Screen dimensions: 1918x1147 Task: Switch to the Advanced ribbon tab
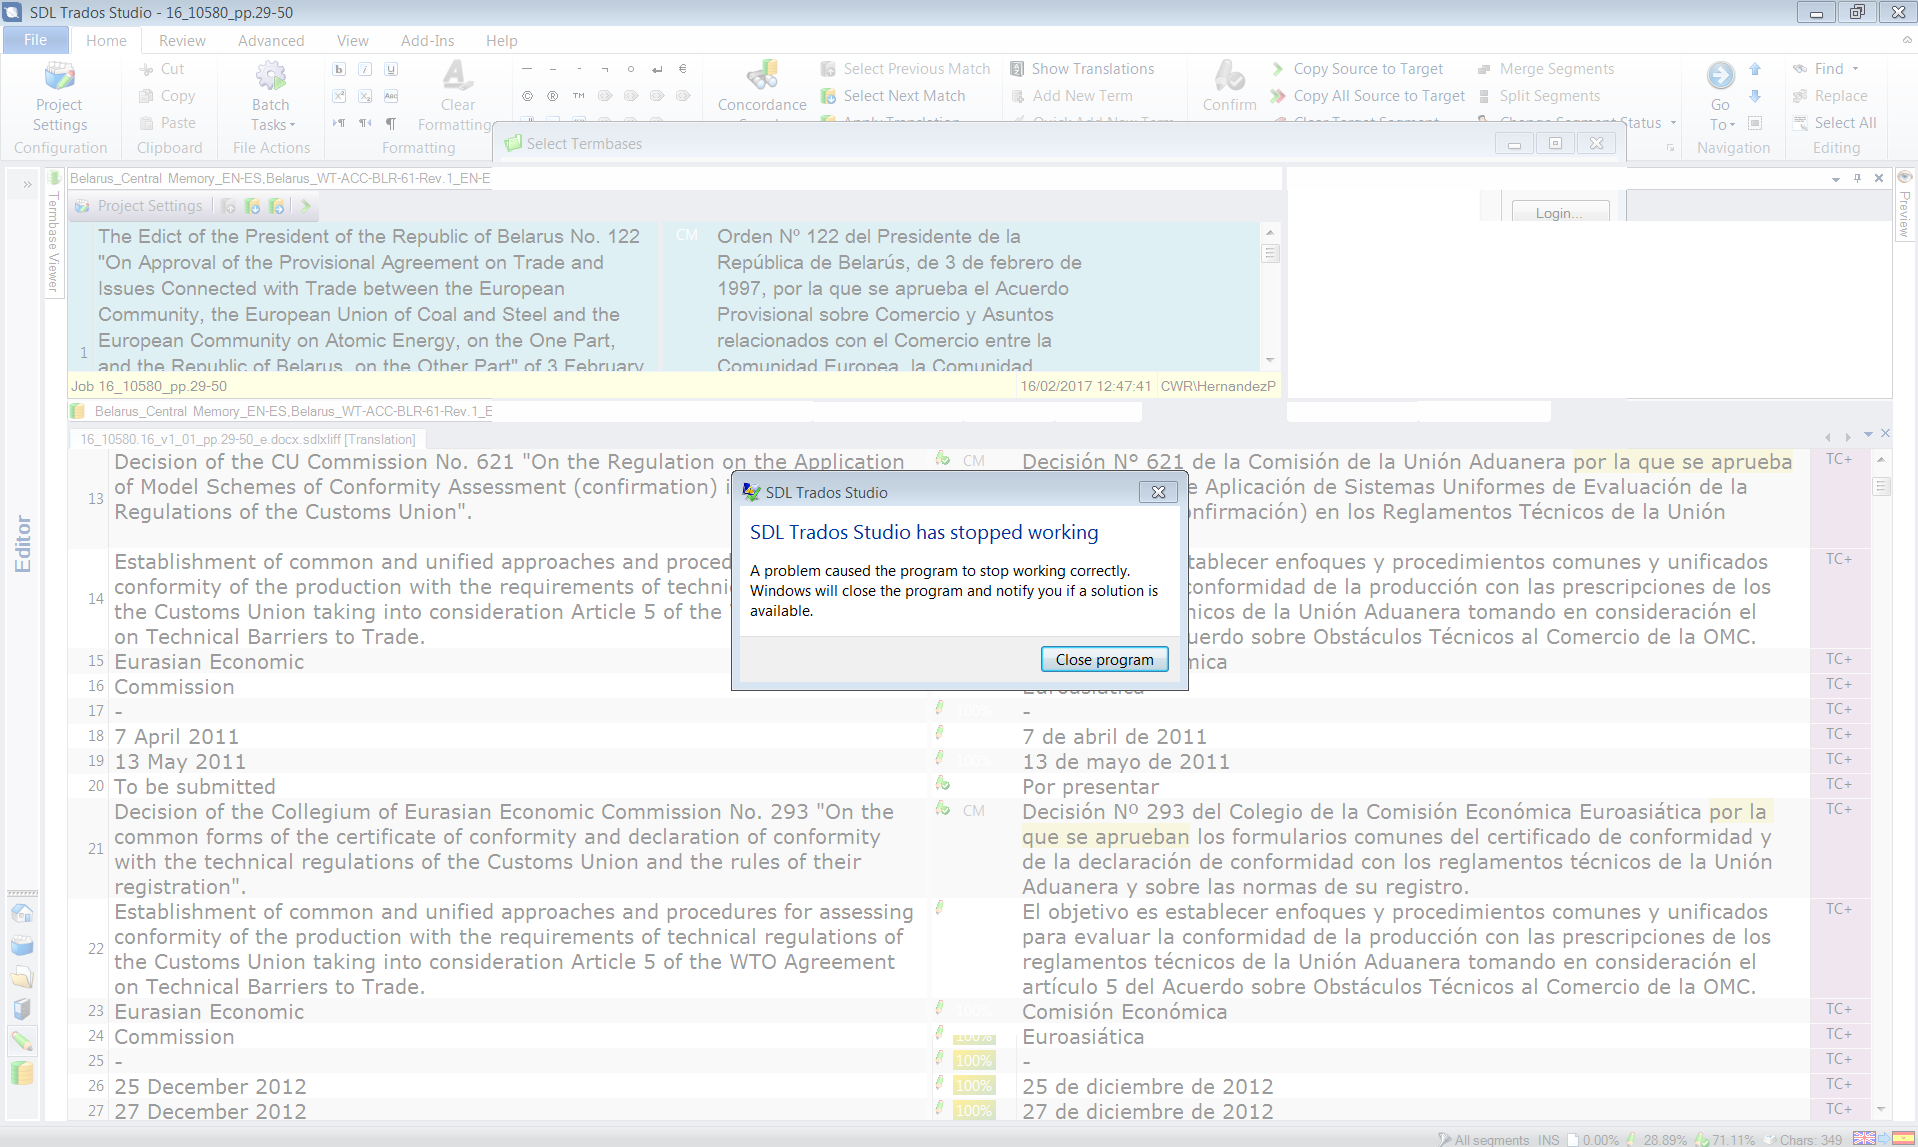pyautogui.click(x=271, y=40)
